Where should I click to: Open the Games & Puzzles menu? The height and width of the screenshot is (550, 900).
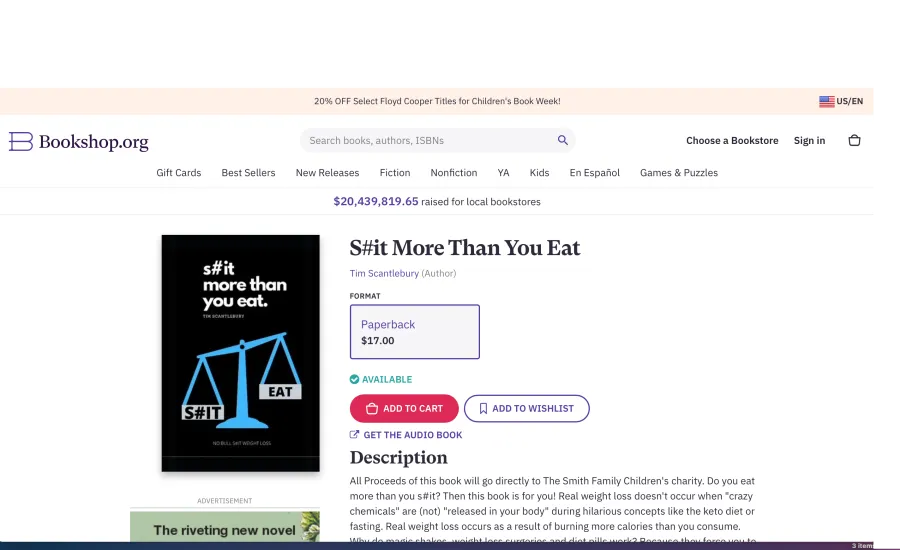click(678, 173)
